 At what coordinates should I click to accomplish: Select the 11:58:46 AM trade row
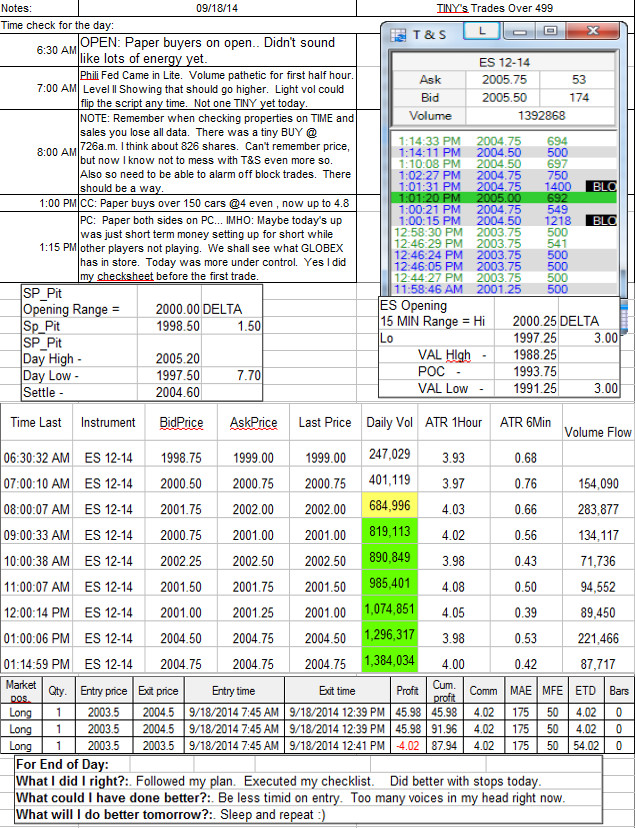504,289
